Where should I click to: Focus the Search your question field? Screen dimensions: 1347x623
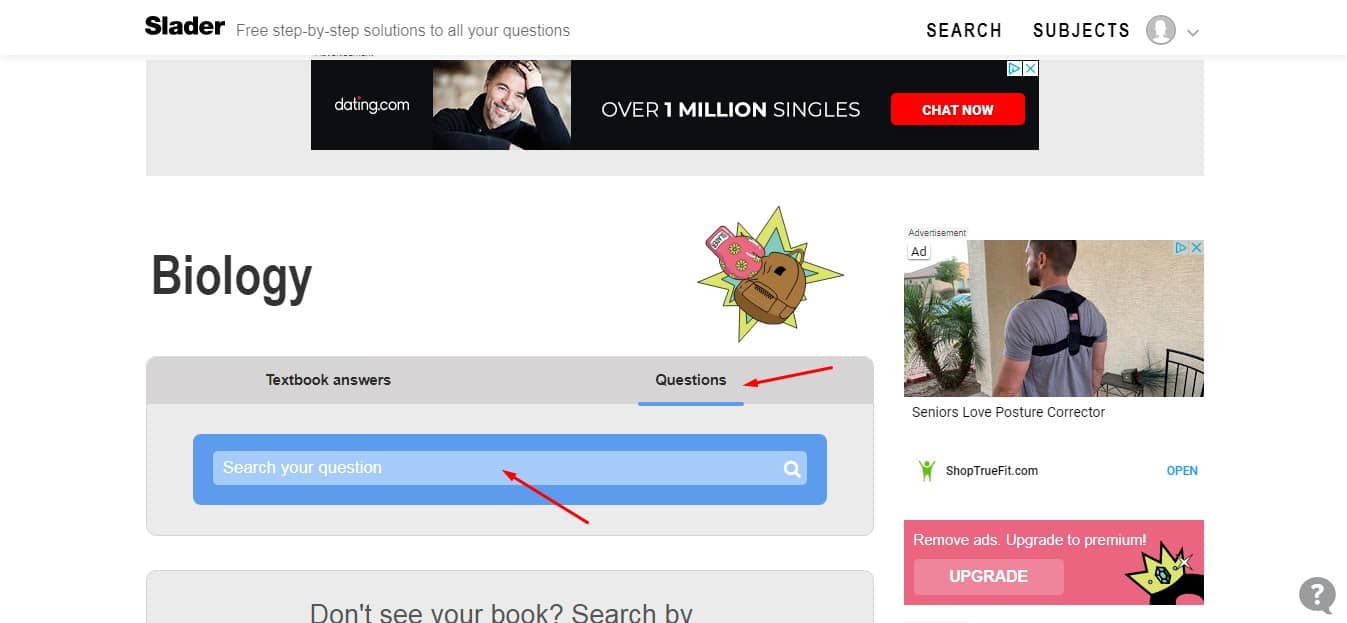pos(509,468)
